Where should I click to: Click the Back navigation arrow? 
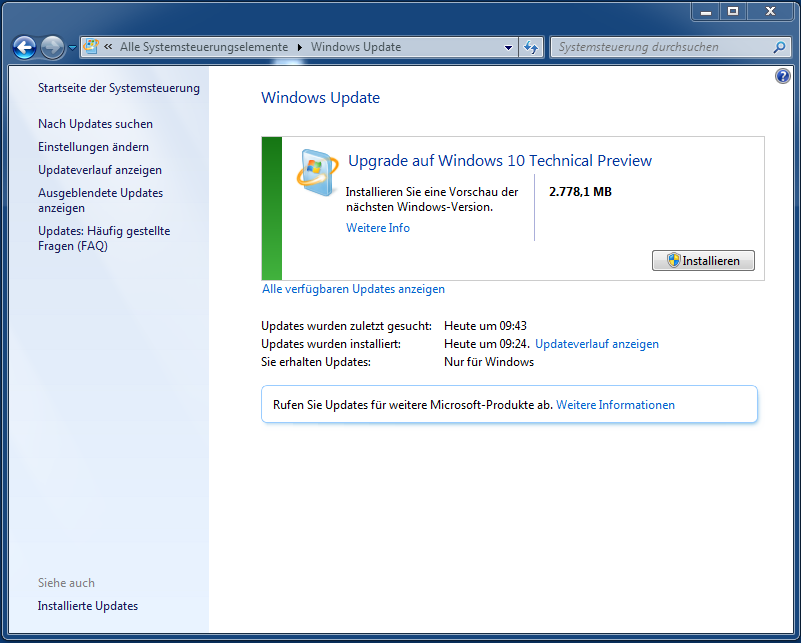pyautogui.click(x=24, y=47)
